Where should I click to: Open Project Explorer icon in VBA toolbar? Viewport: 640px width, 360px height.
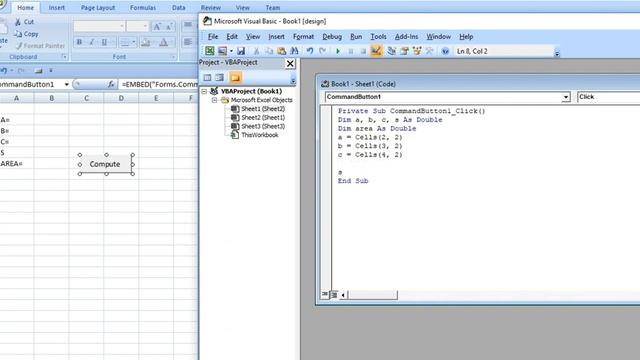391,51
